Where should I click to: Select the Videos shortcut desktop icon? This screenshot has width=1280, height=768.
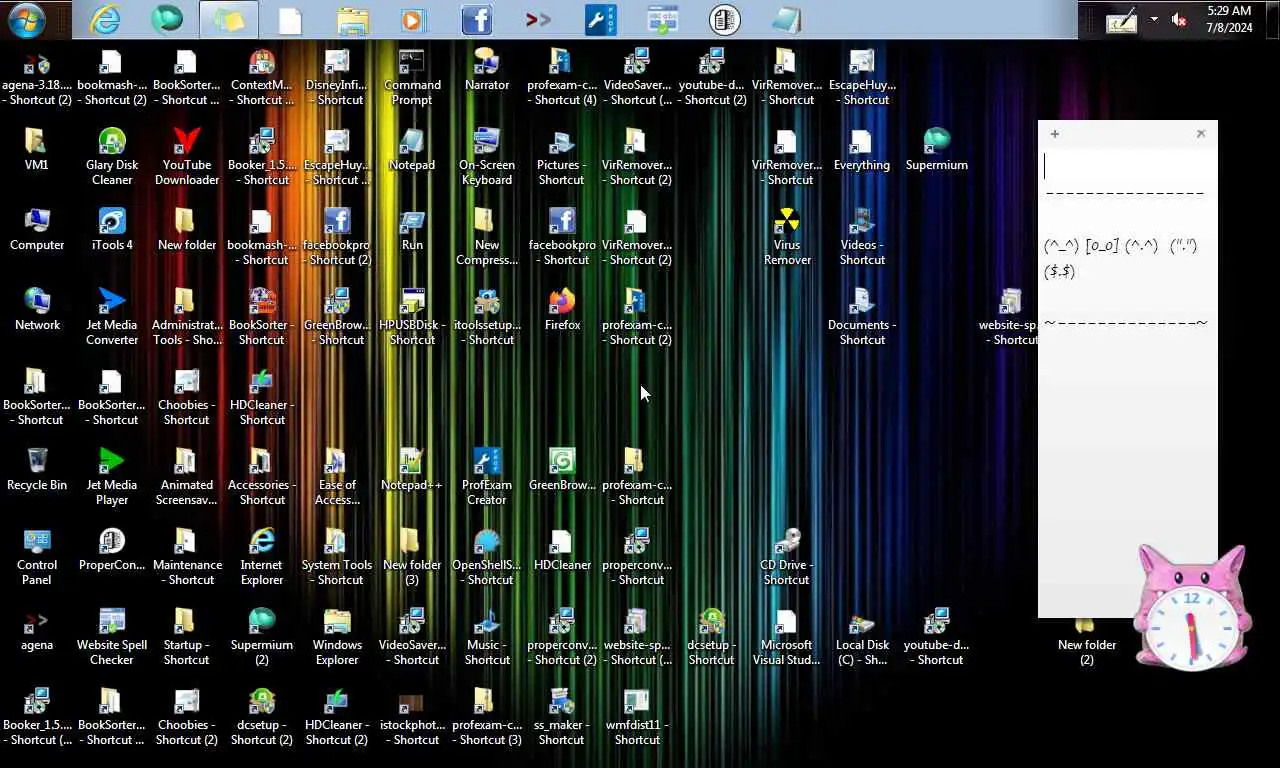(x=862, y=237)
